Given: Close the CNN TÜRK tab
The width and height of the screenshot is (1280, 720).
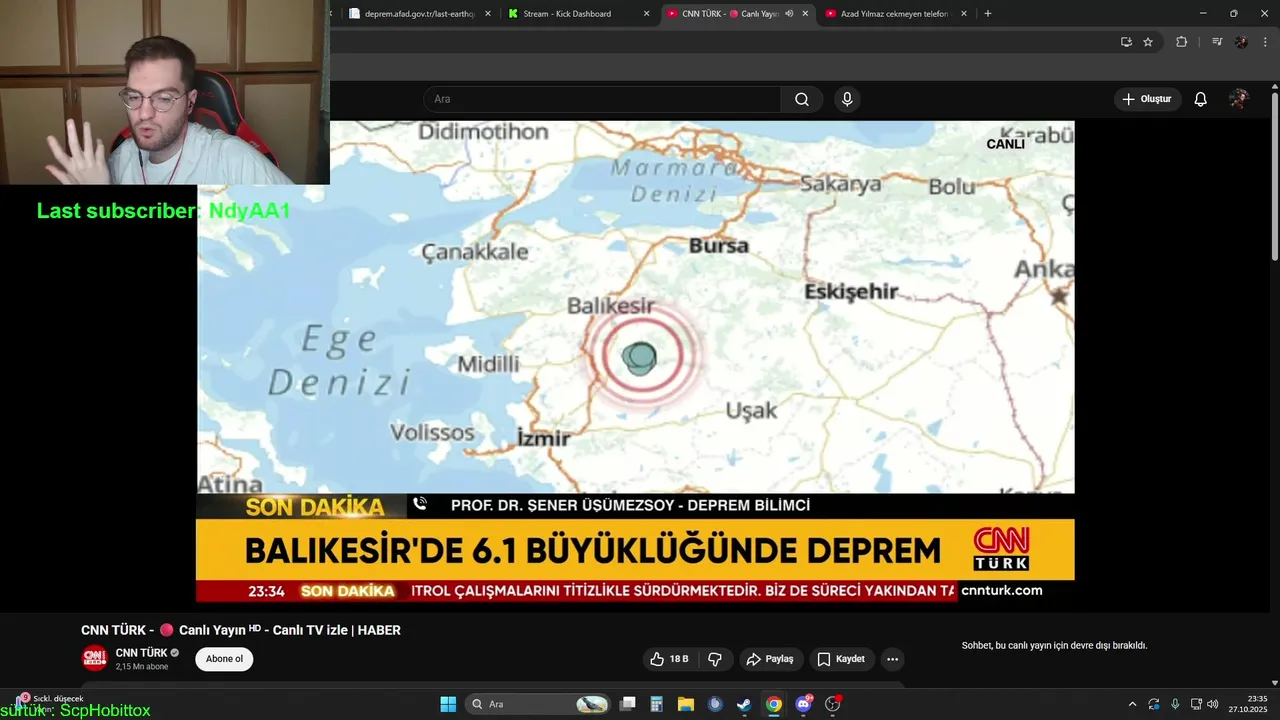Looking at the screenshot, I should click(x=805, y=14).
